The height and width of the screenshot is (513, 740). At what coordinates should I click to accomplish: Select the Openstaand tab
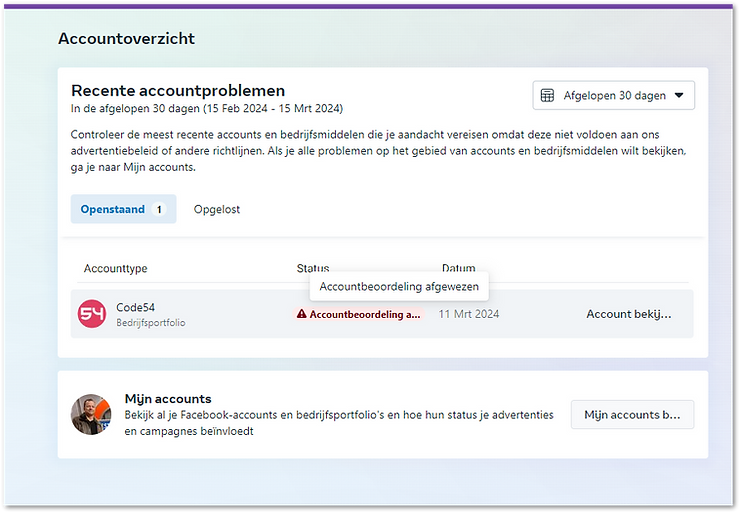click(x=123, y=209)
